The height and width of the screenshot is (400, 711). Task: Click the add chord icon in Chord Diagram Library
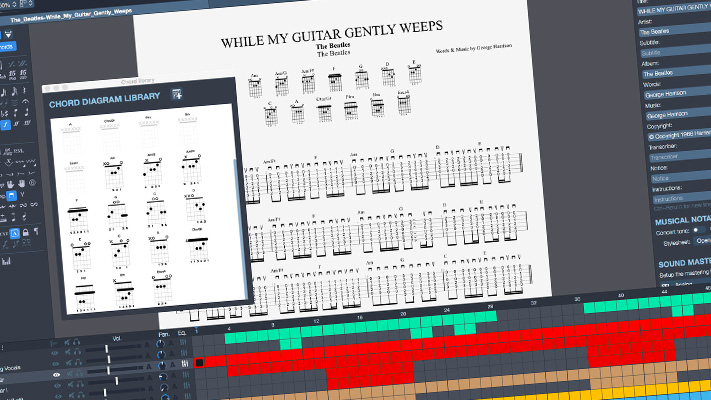click(177, 94)
